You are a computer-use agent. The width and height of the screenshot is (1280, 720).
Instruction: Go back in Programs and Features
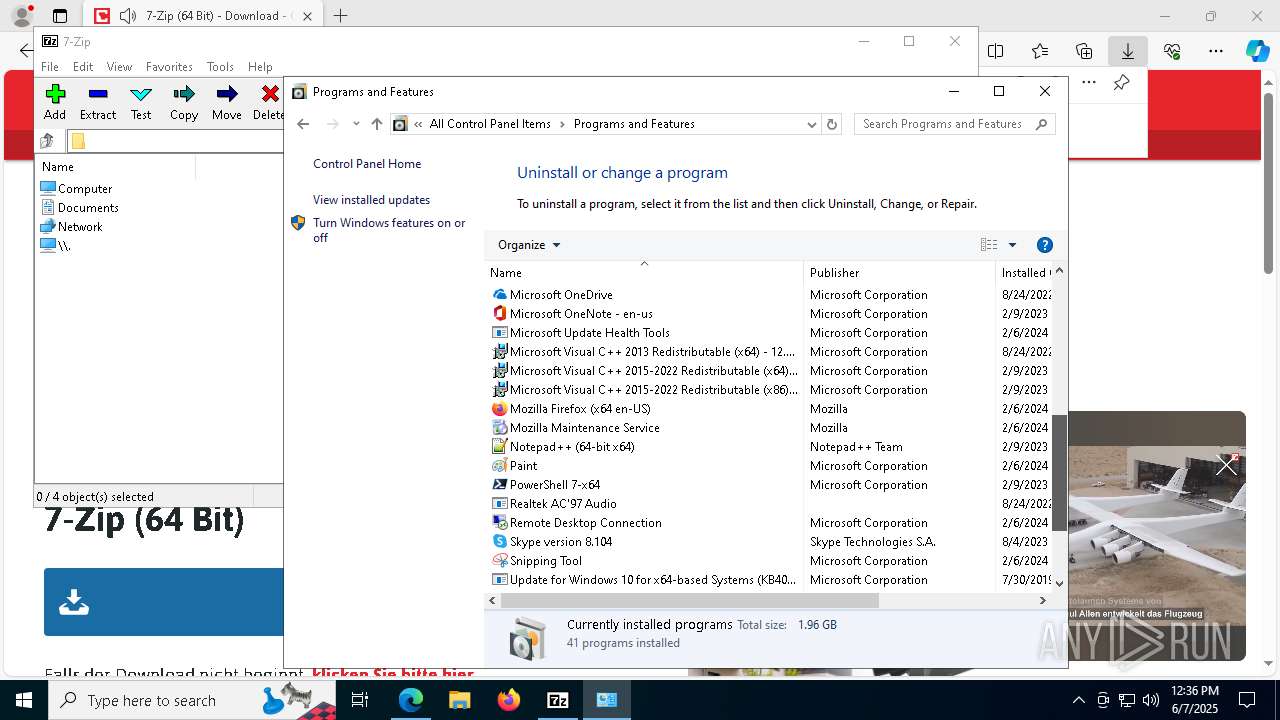304,124
